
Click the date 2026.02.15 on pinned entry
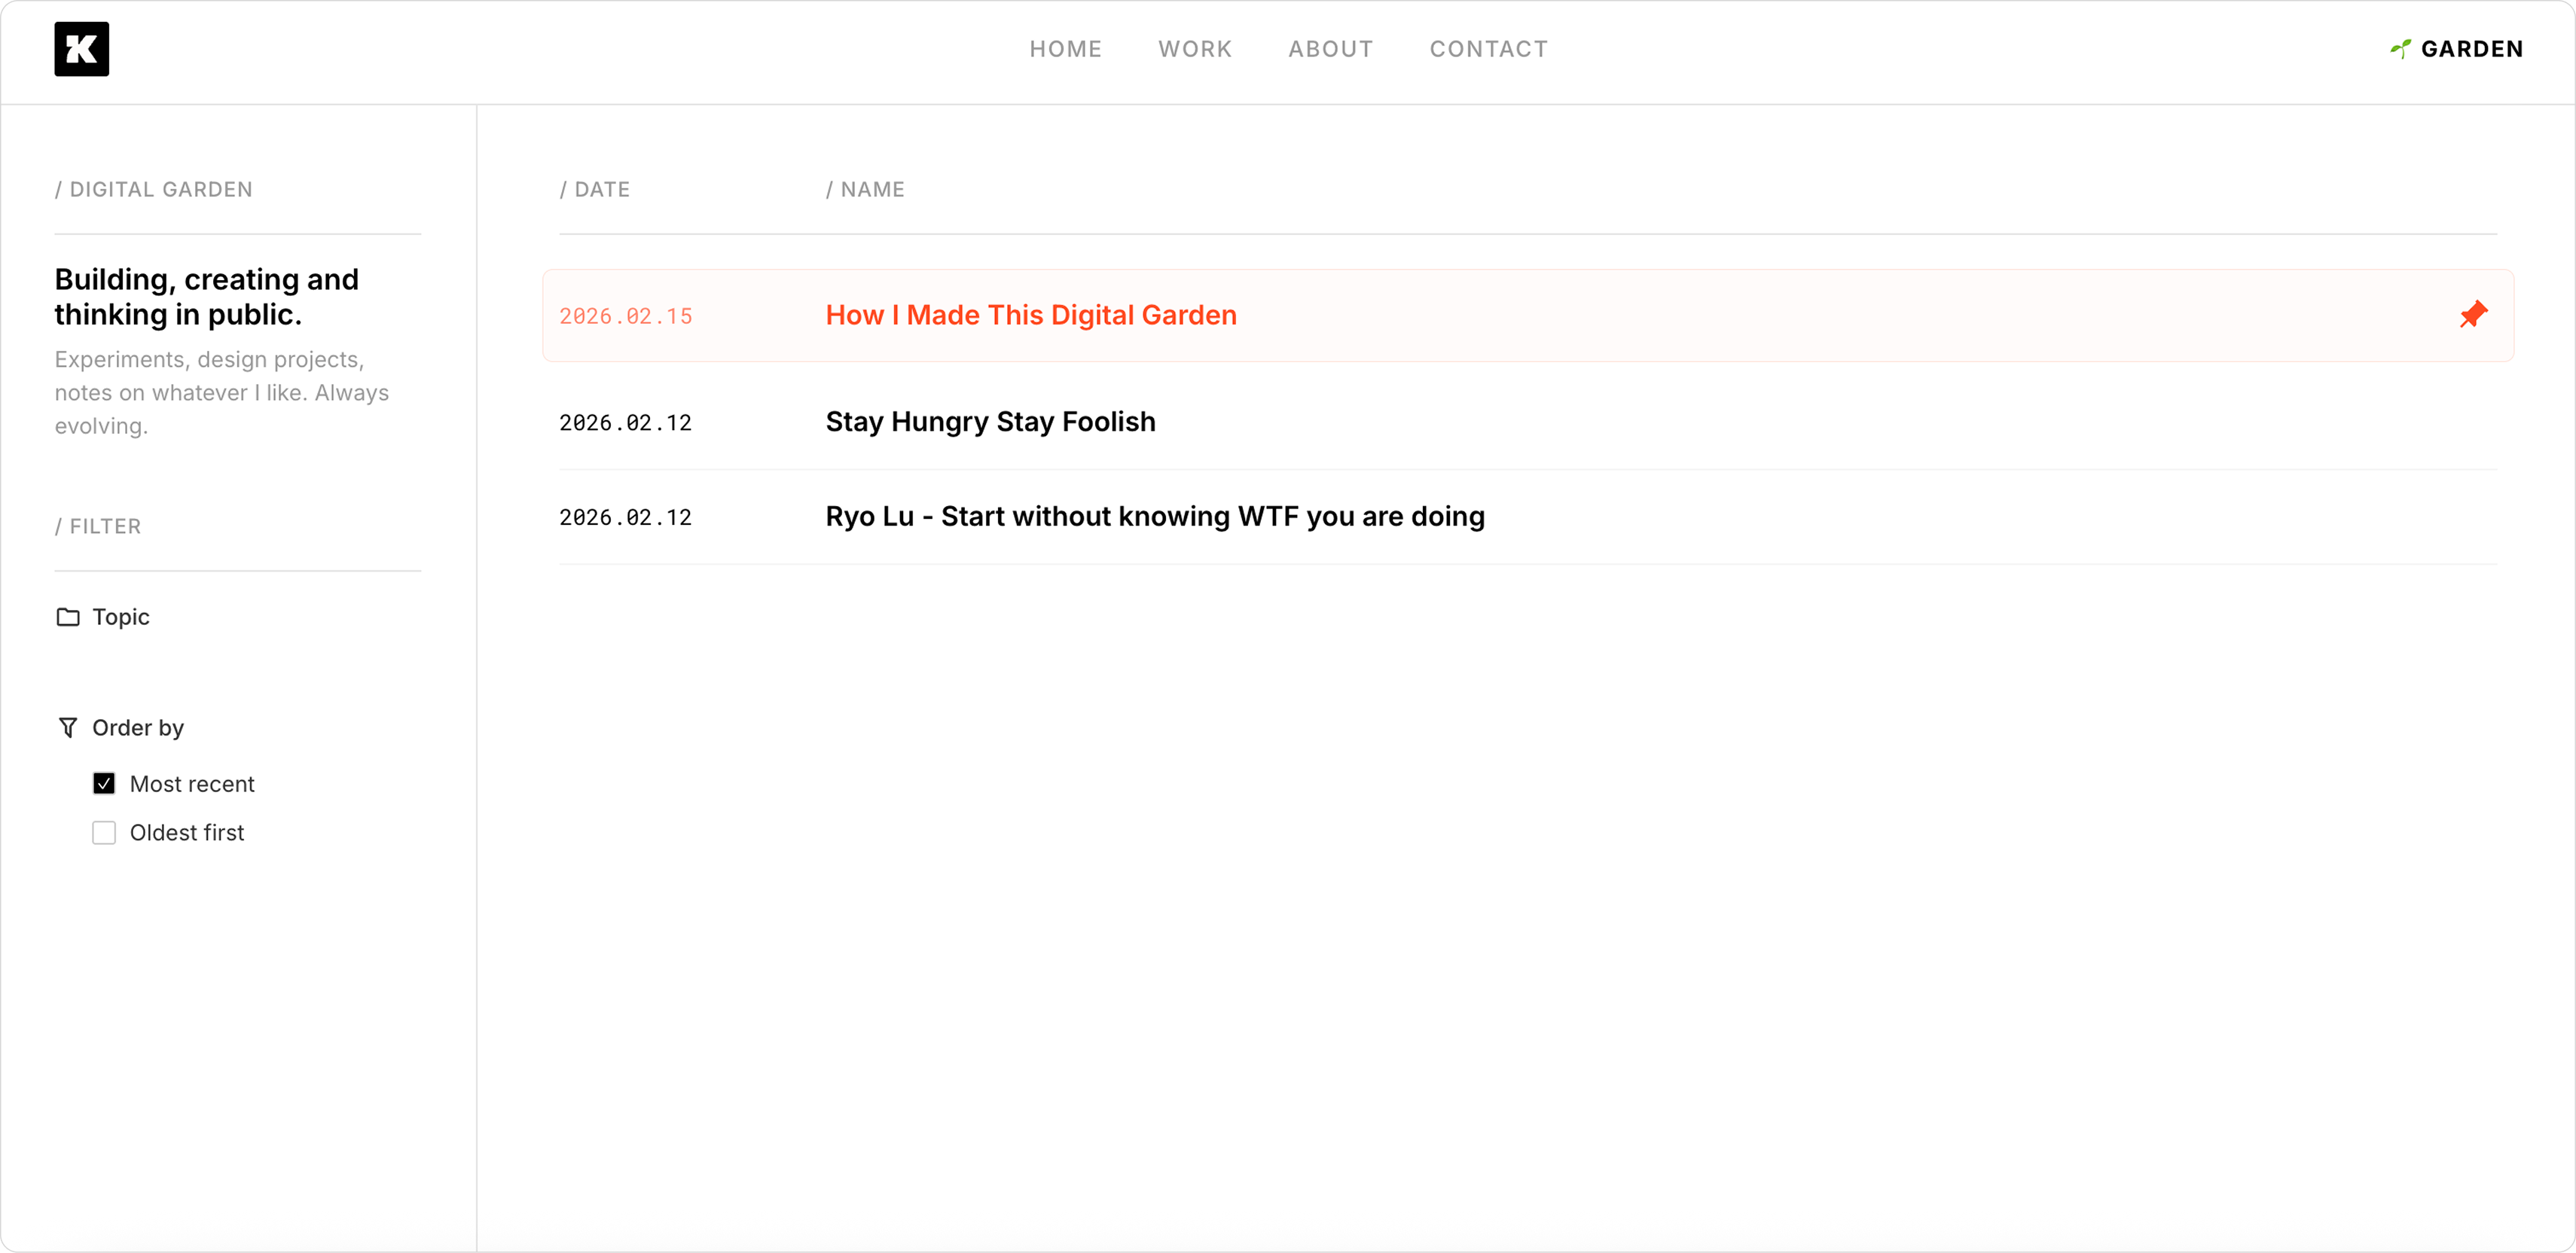pyautogui.click(x=625, y=315)
